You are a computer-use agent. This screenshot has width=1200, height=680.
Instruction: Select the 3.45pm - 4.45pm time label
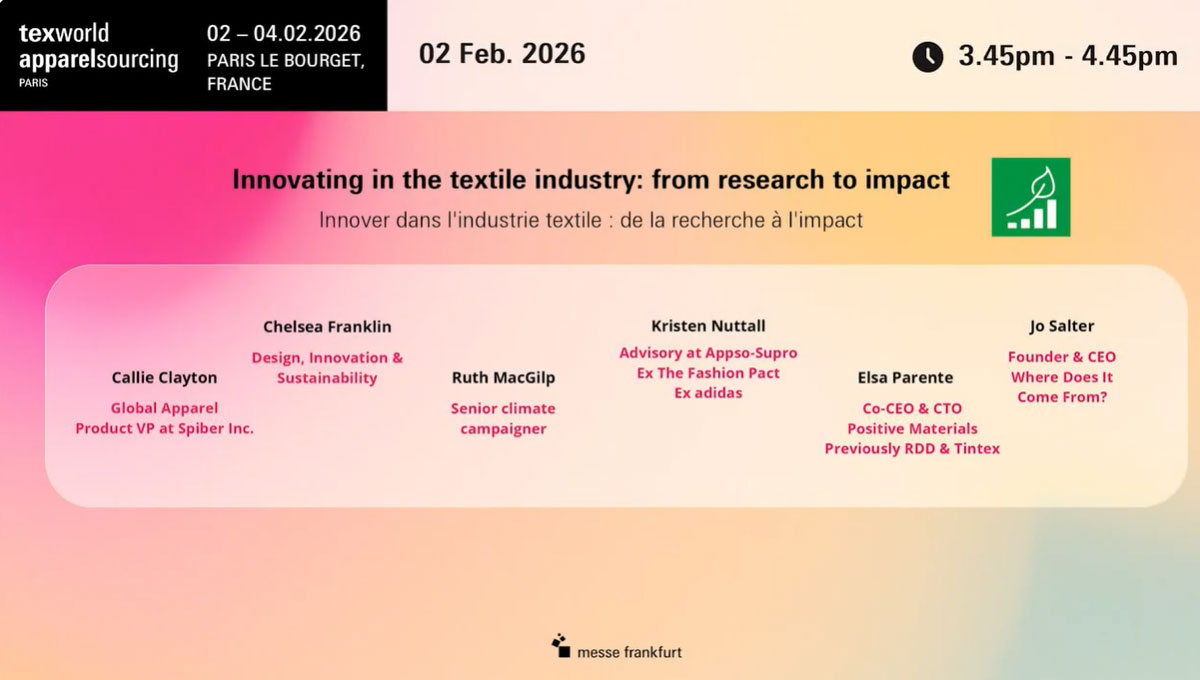1067,56
